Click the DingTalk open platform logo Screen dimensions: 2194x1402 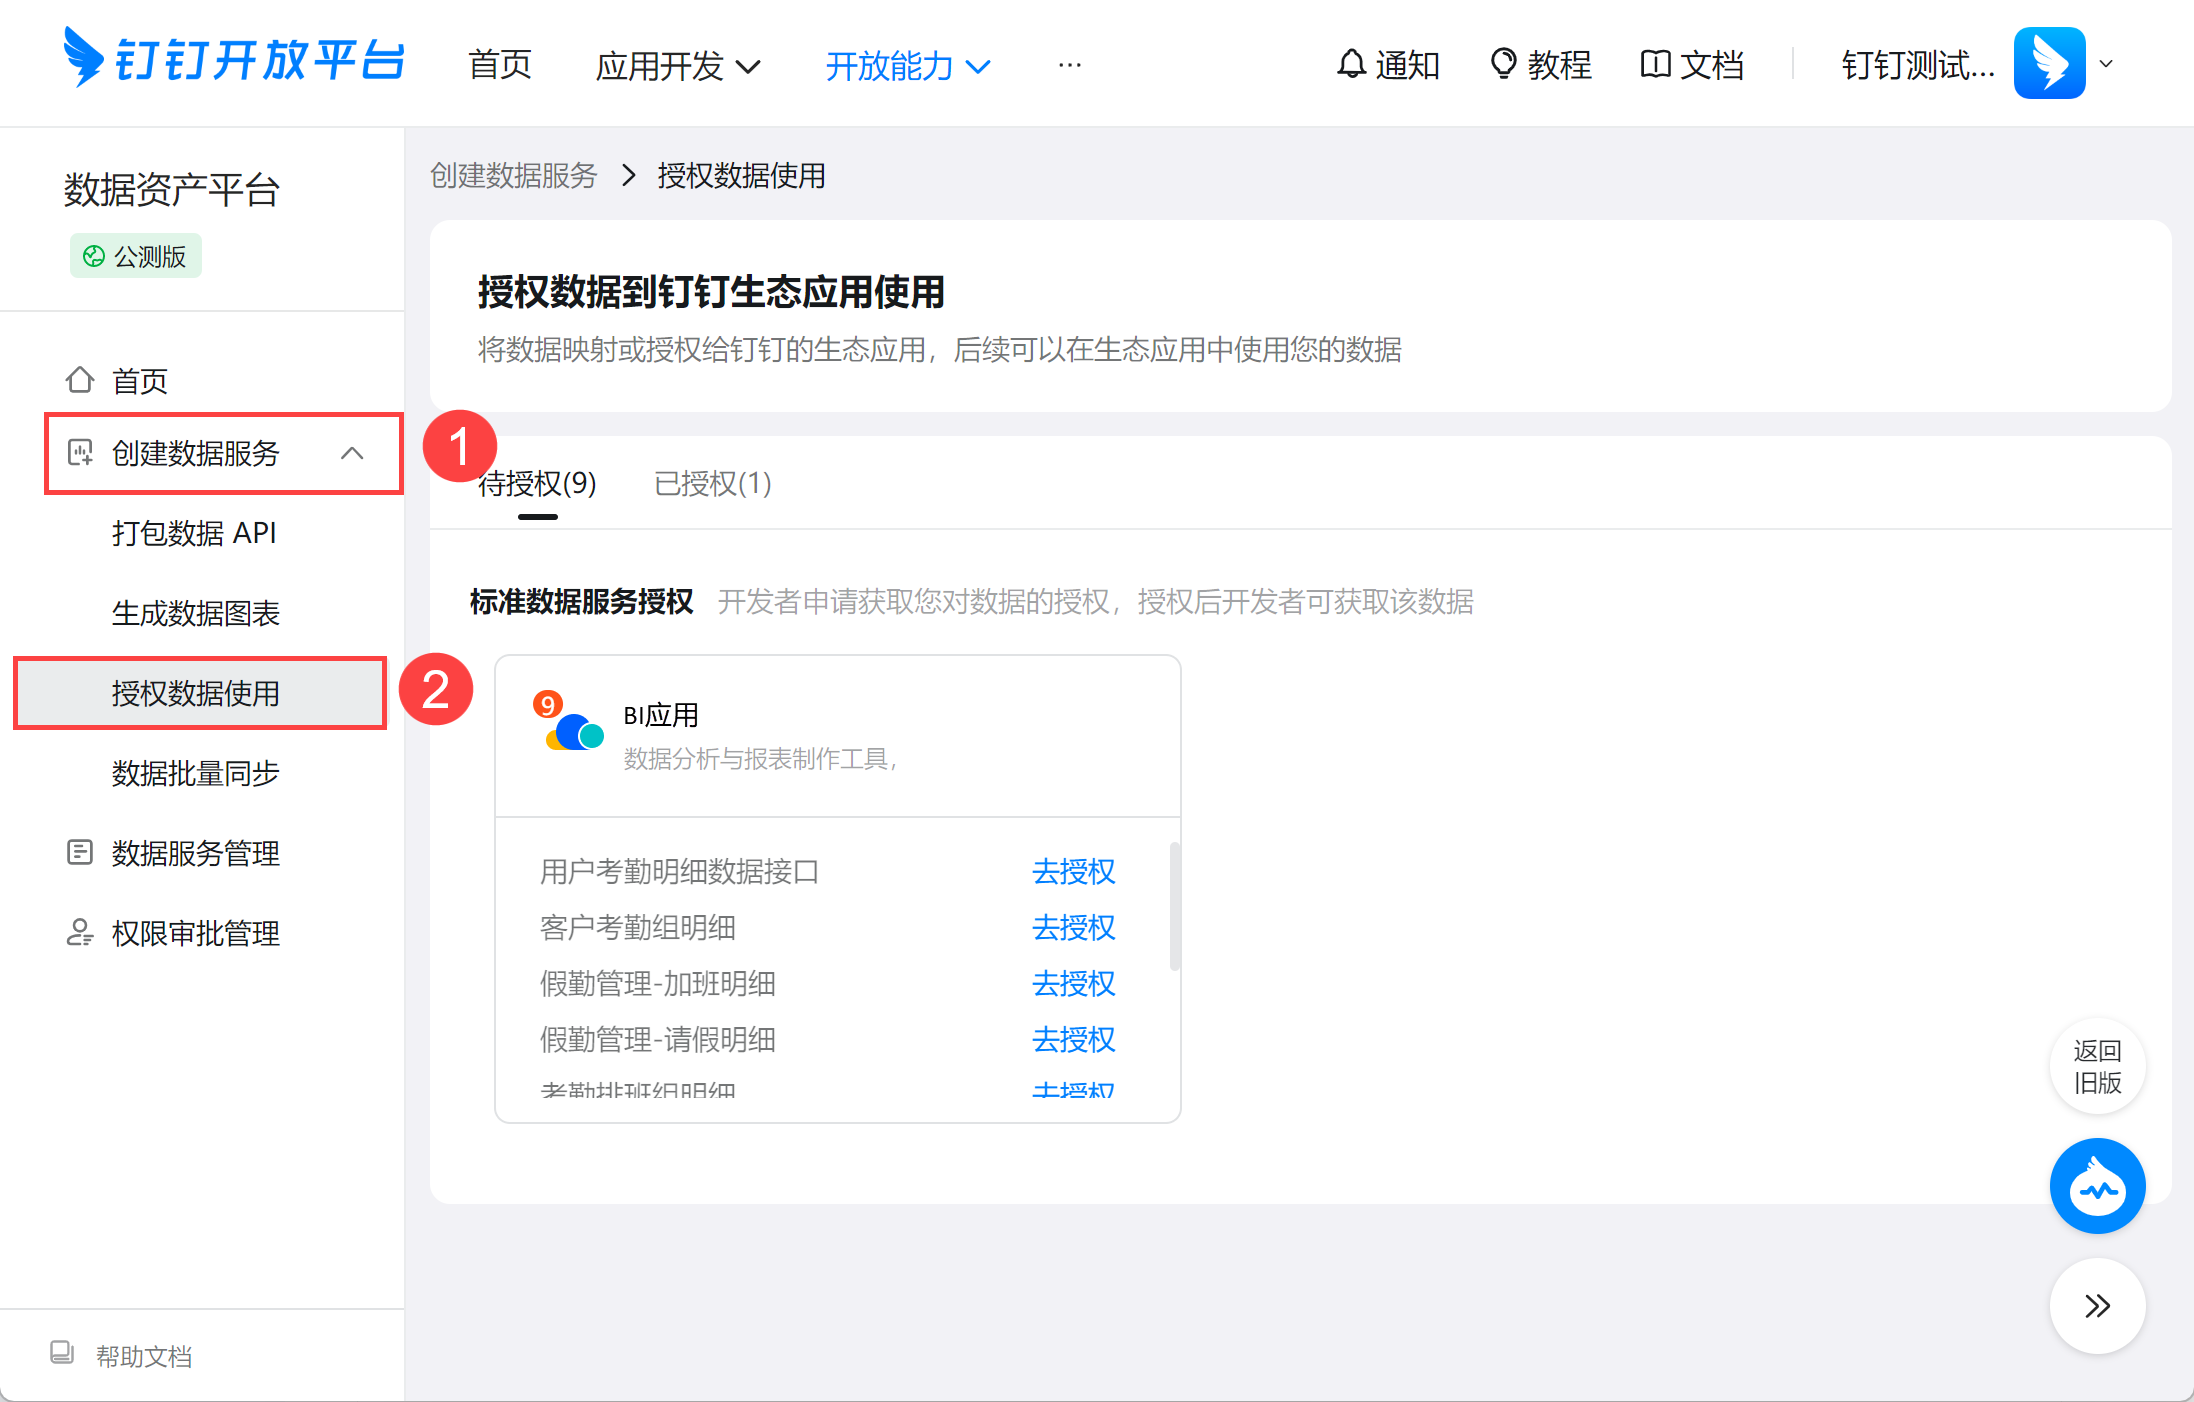click(x=234, y=60)
